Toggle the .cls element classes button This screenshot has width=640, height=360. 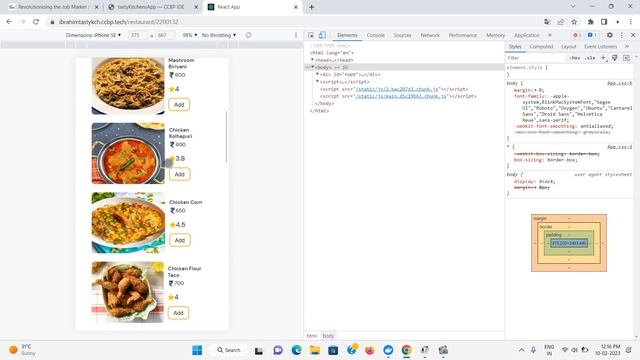590,58
